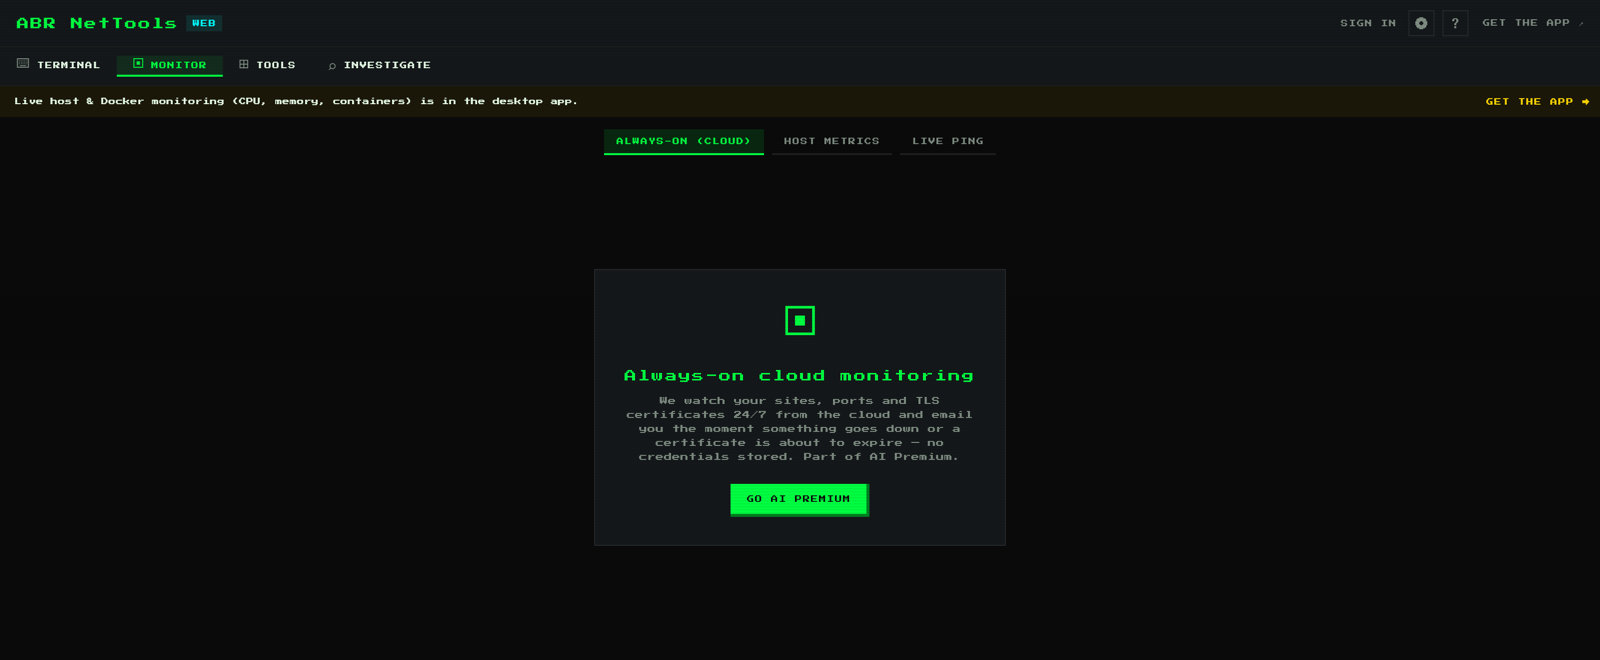Open the settings gear icon

(x=1421, y=23)
